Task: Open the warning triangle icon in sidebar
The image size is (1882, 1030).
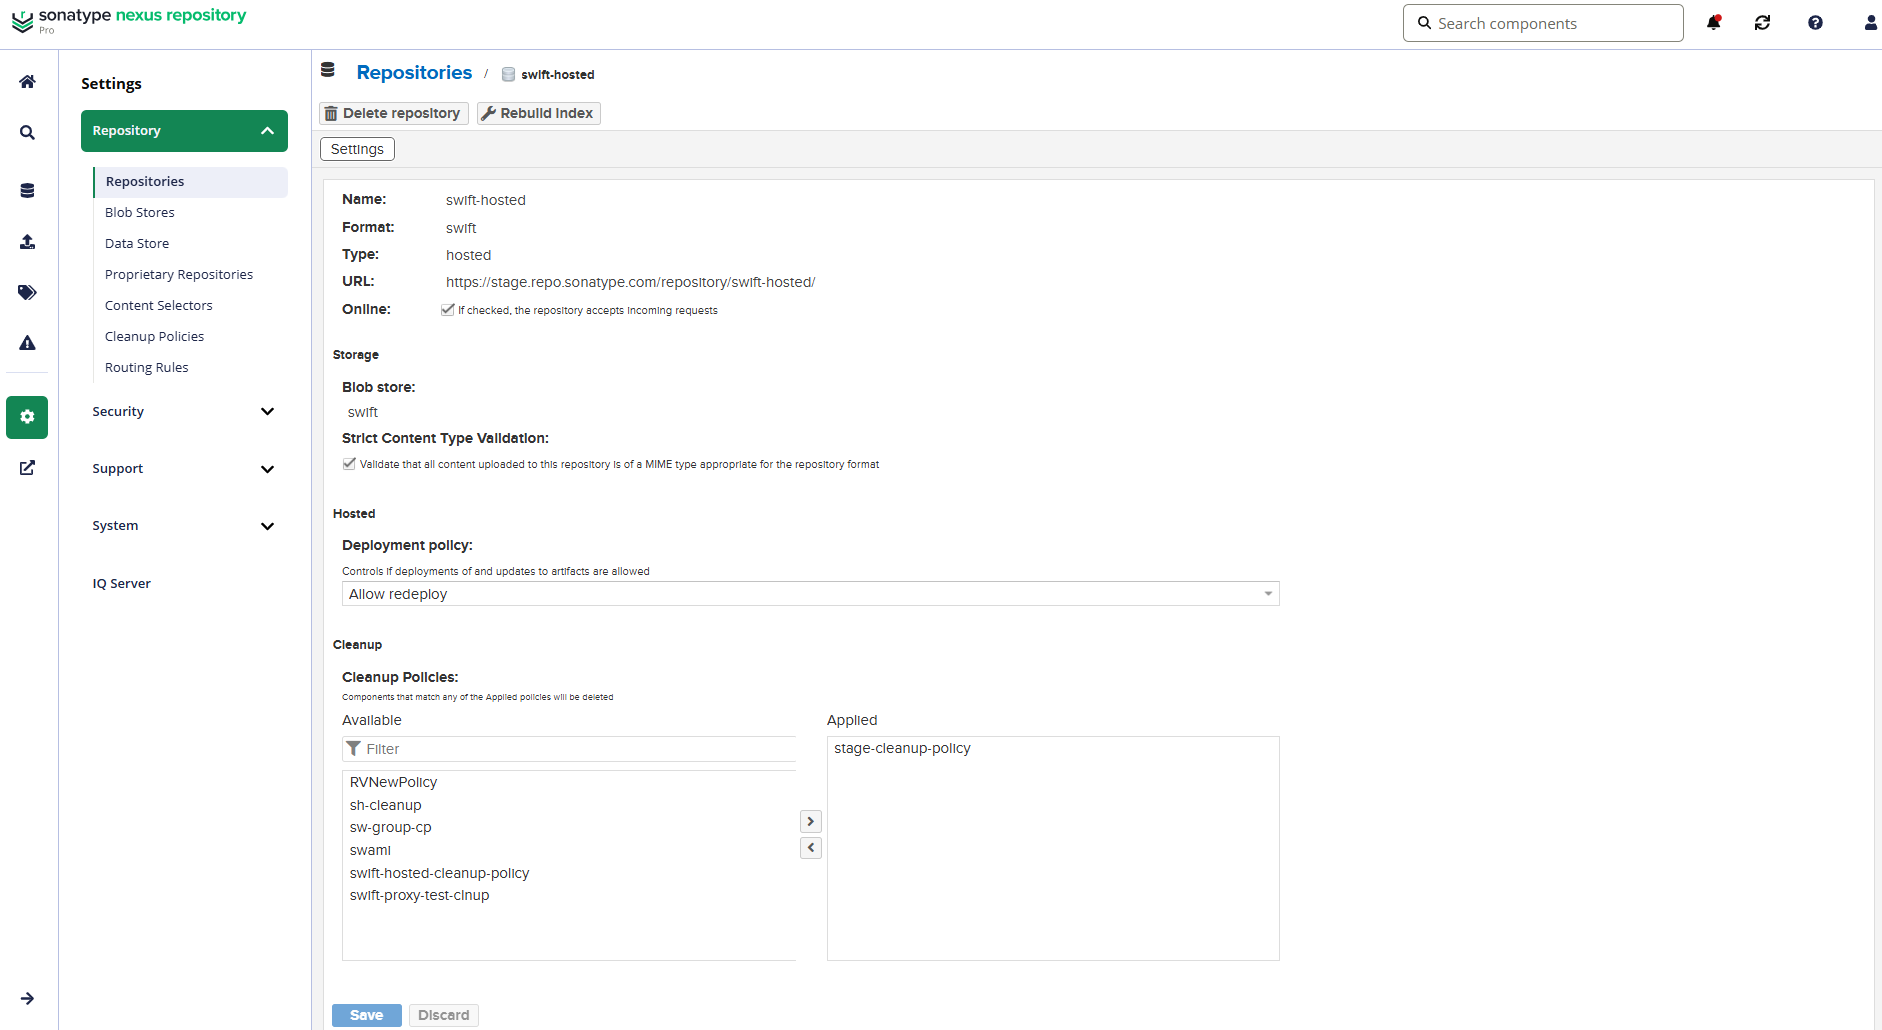Action: (27, 343)
